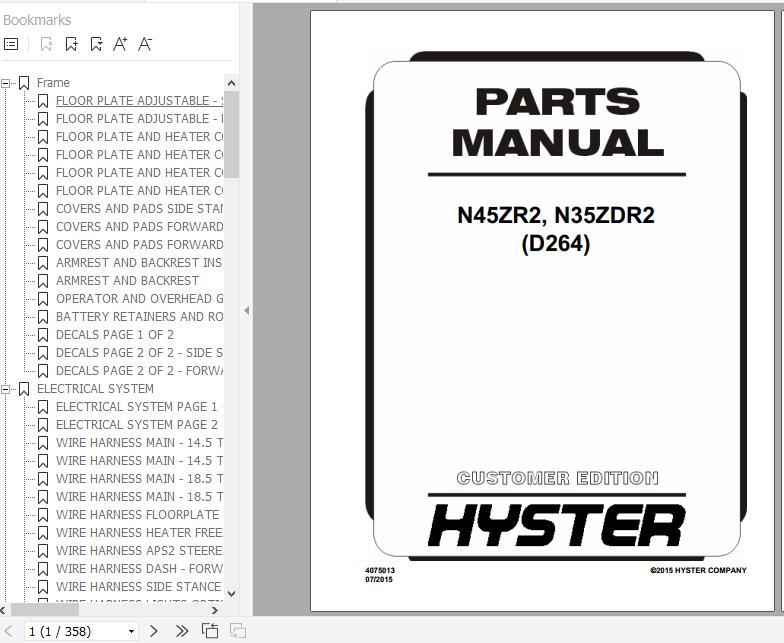Click the CUSTOMER EDITION text
This screenshot has width=784, height=643.
(x=558, y=478)
